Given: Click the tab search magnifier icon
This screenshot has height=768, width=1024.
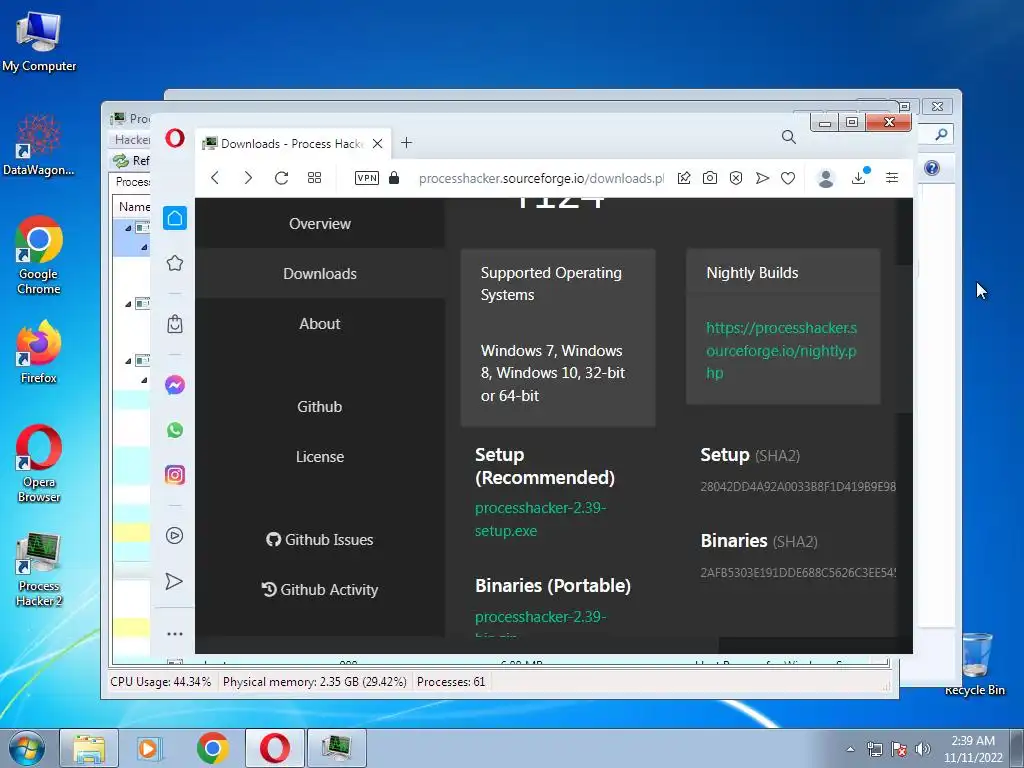Looking at the screenshot, I should pos(789,136).
